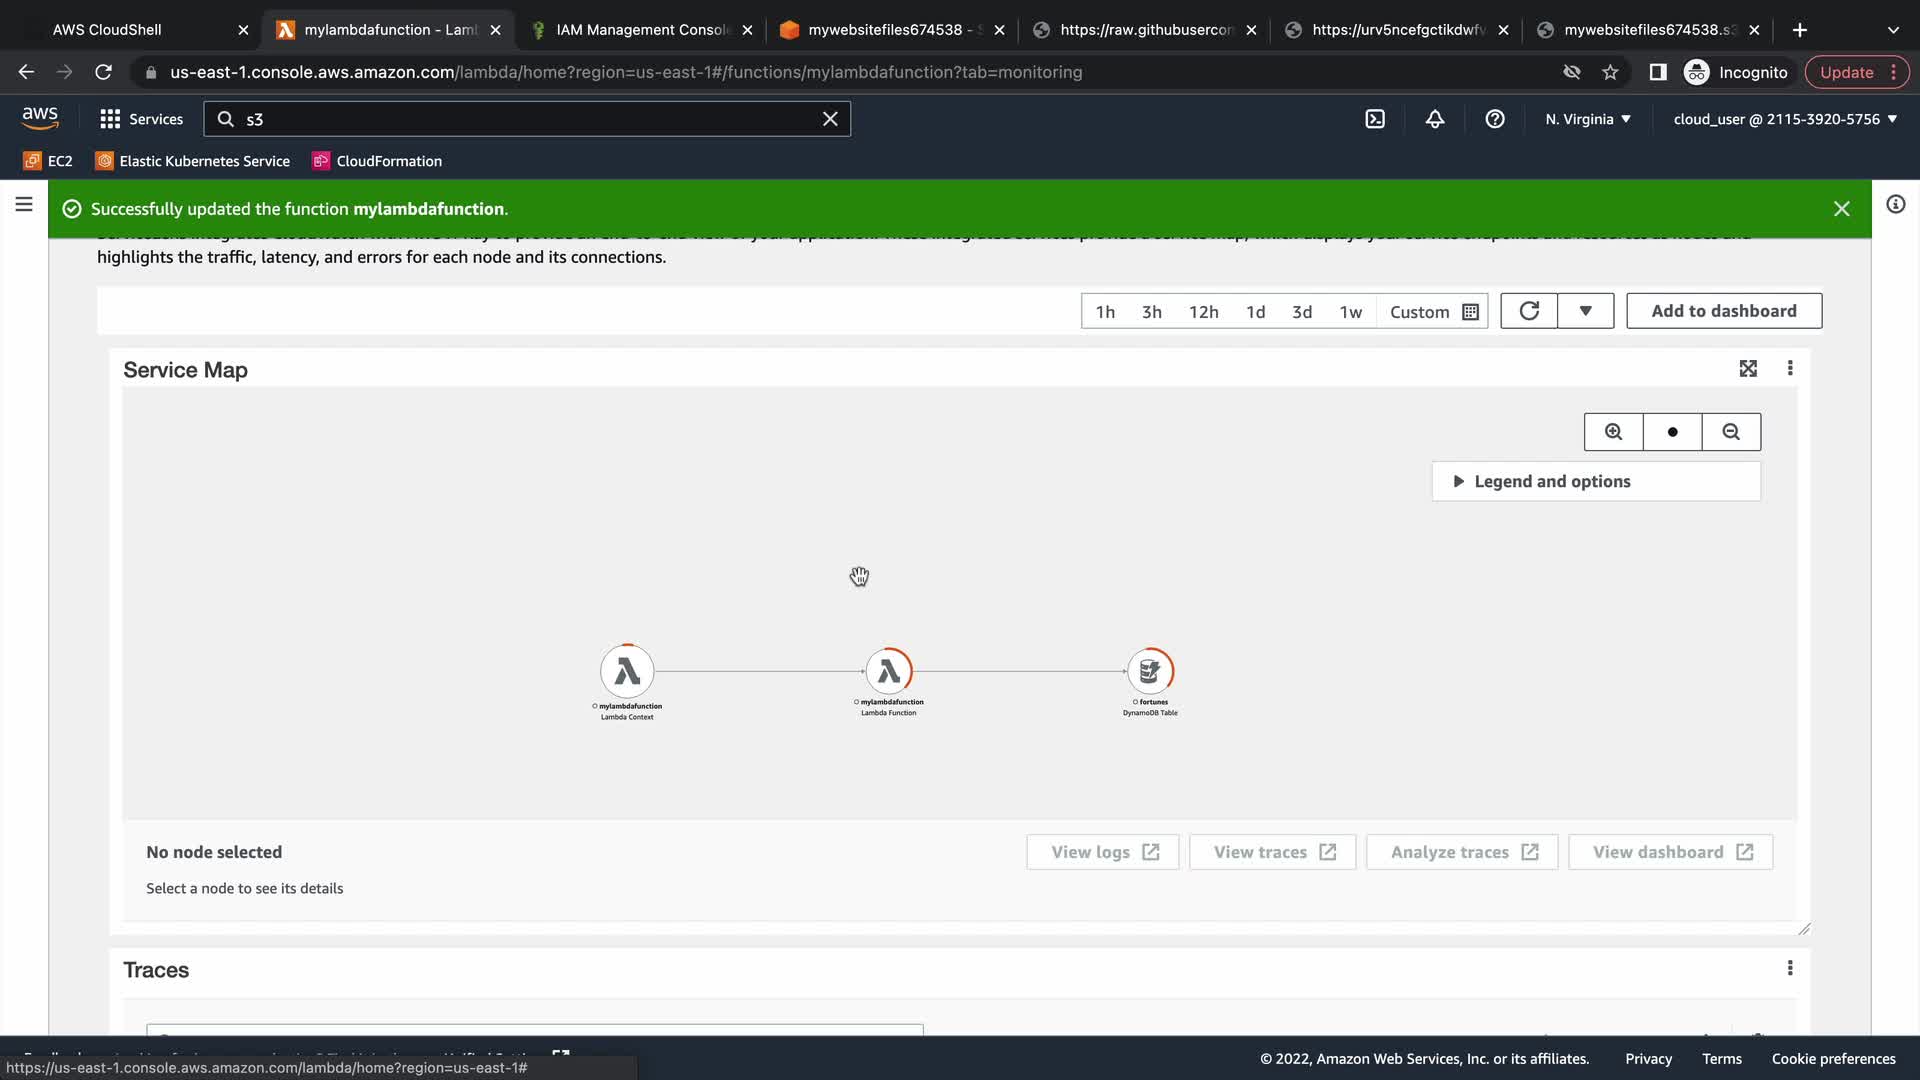Open the Services menu
This screenshot has height=1080, width=1920.
coord(142,119)
